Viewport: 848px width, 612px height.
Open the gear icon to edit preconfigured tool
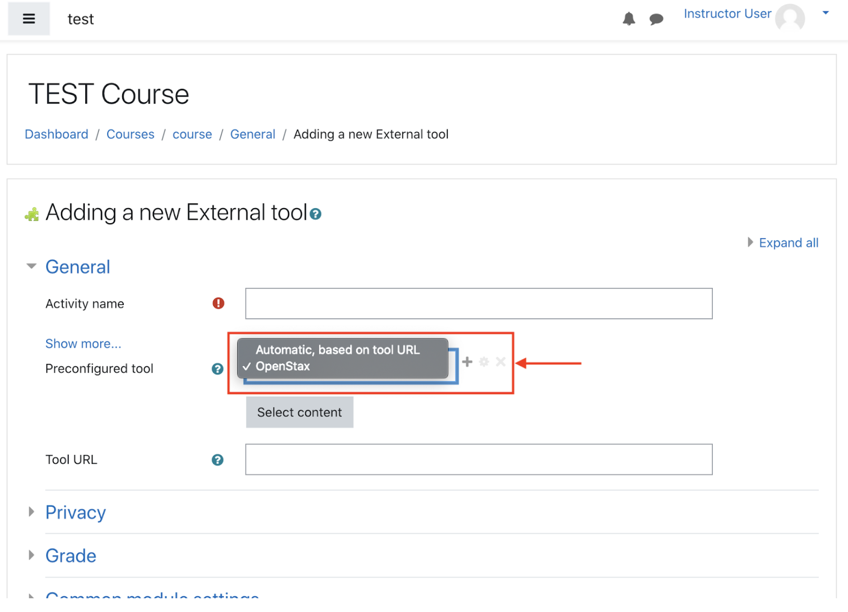pyautogui.click(x=483, y=362)
